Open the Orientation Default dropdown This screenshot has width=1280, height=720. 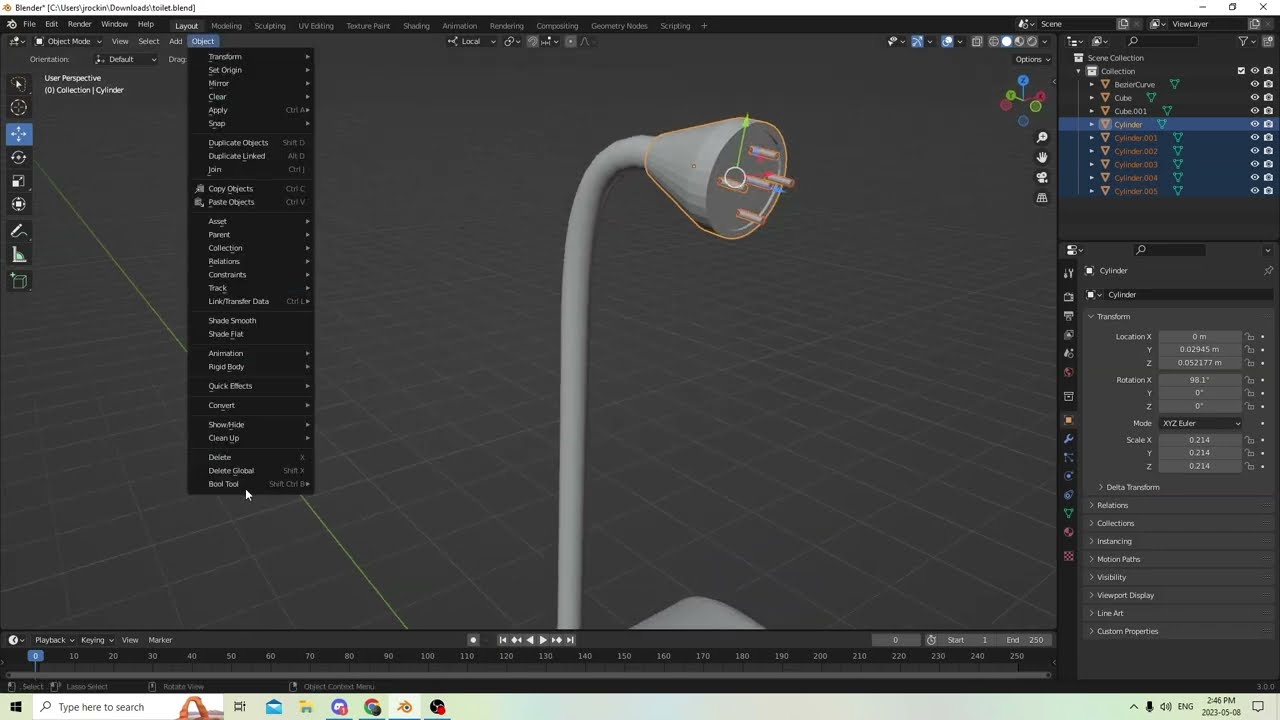pyautogui.click(x=126, y=59)
